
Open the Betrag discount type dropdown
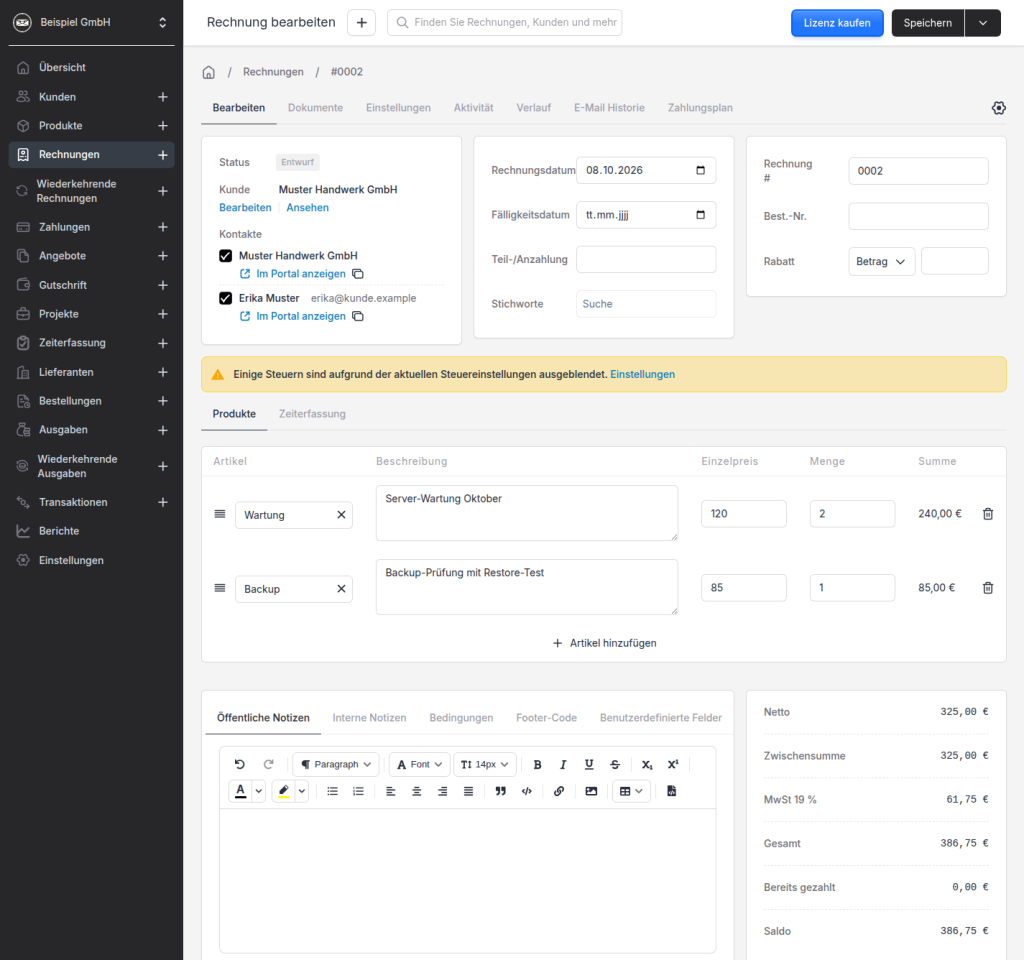coord(881,261)
